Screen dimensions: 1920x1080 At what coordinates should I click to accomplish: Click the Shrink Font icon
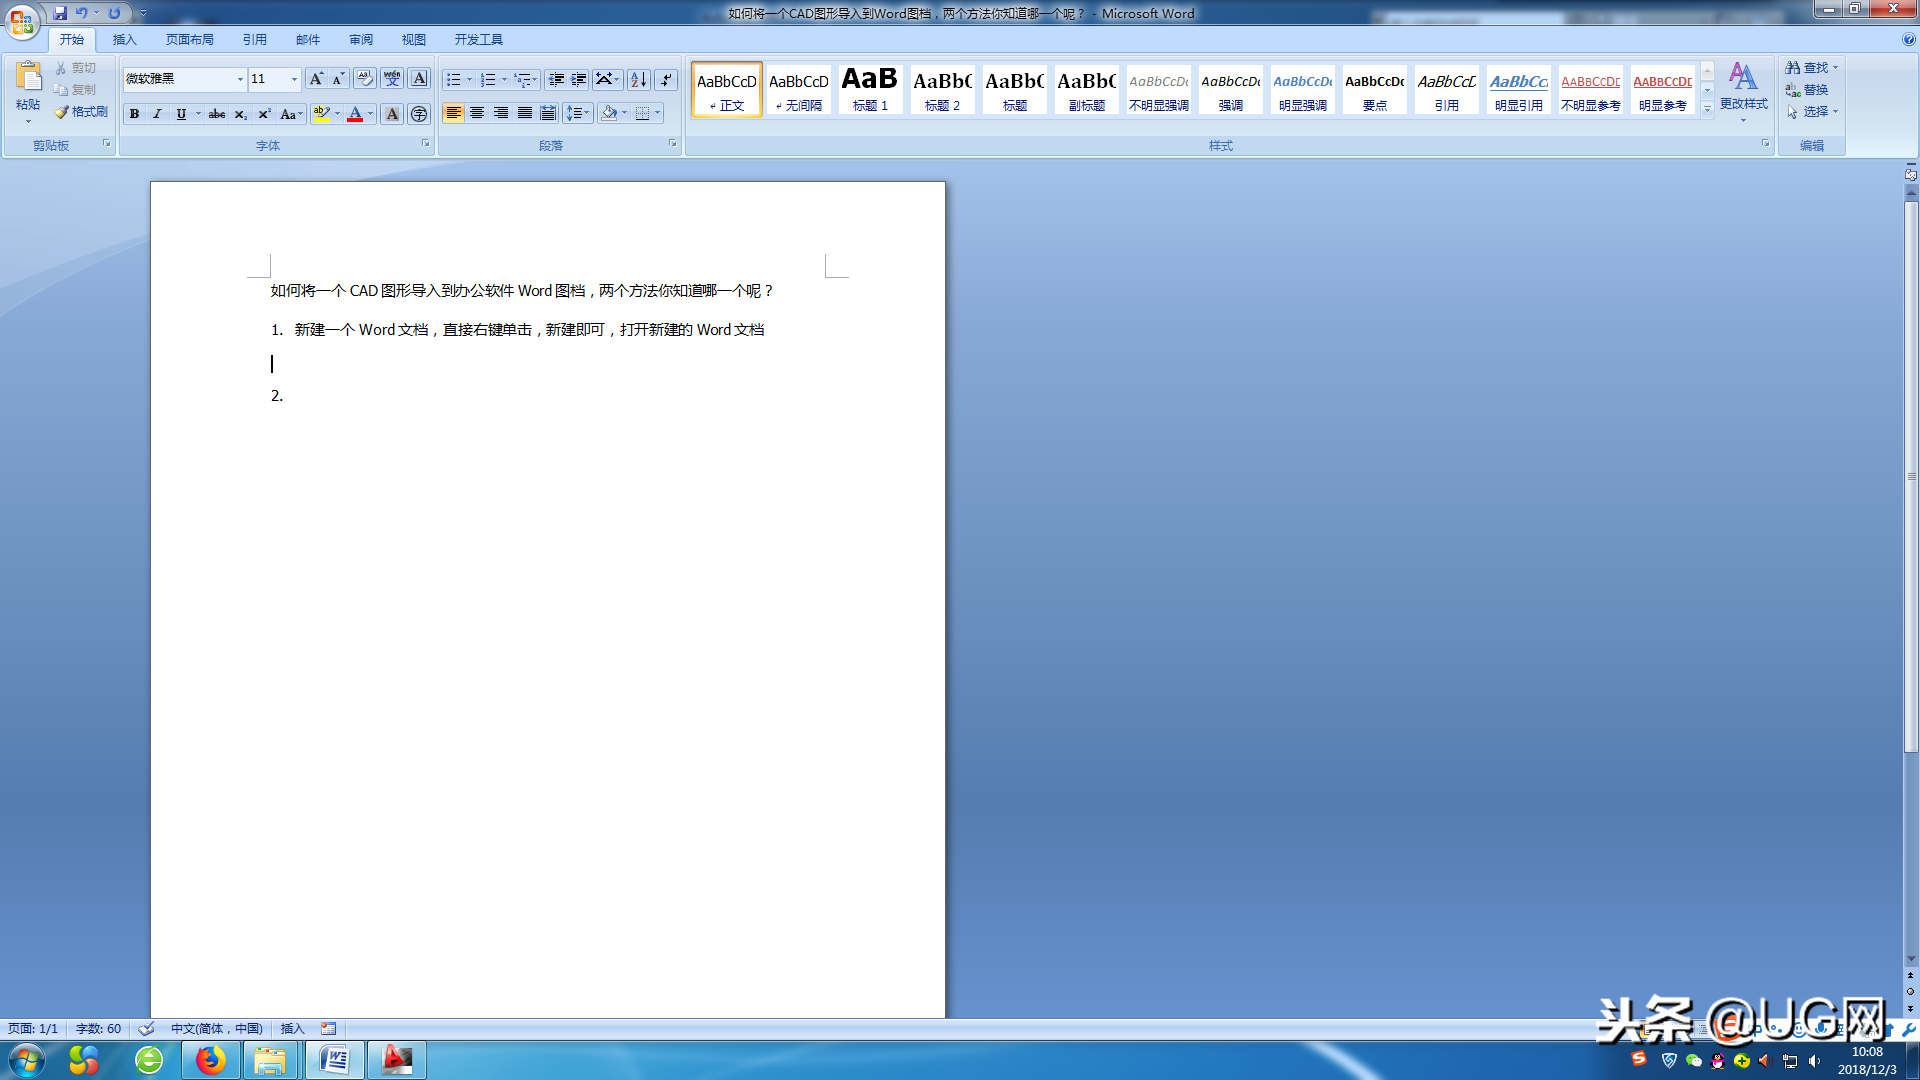(x=339, y=79)
